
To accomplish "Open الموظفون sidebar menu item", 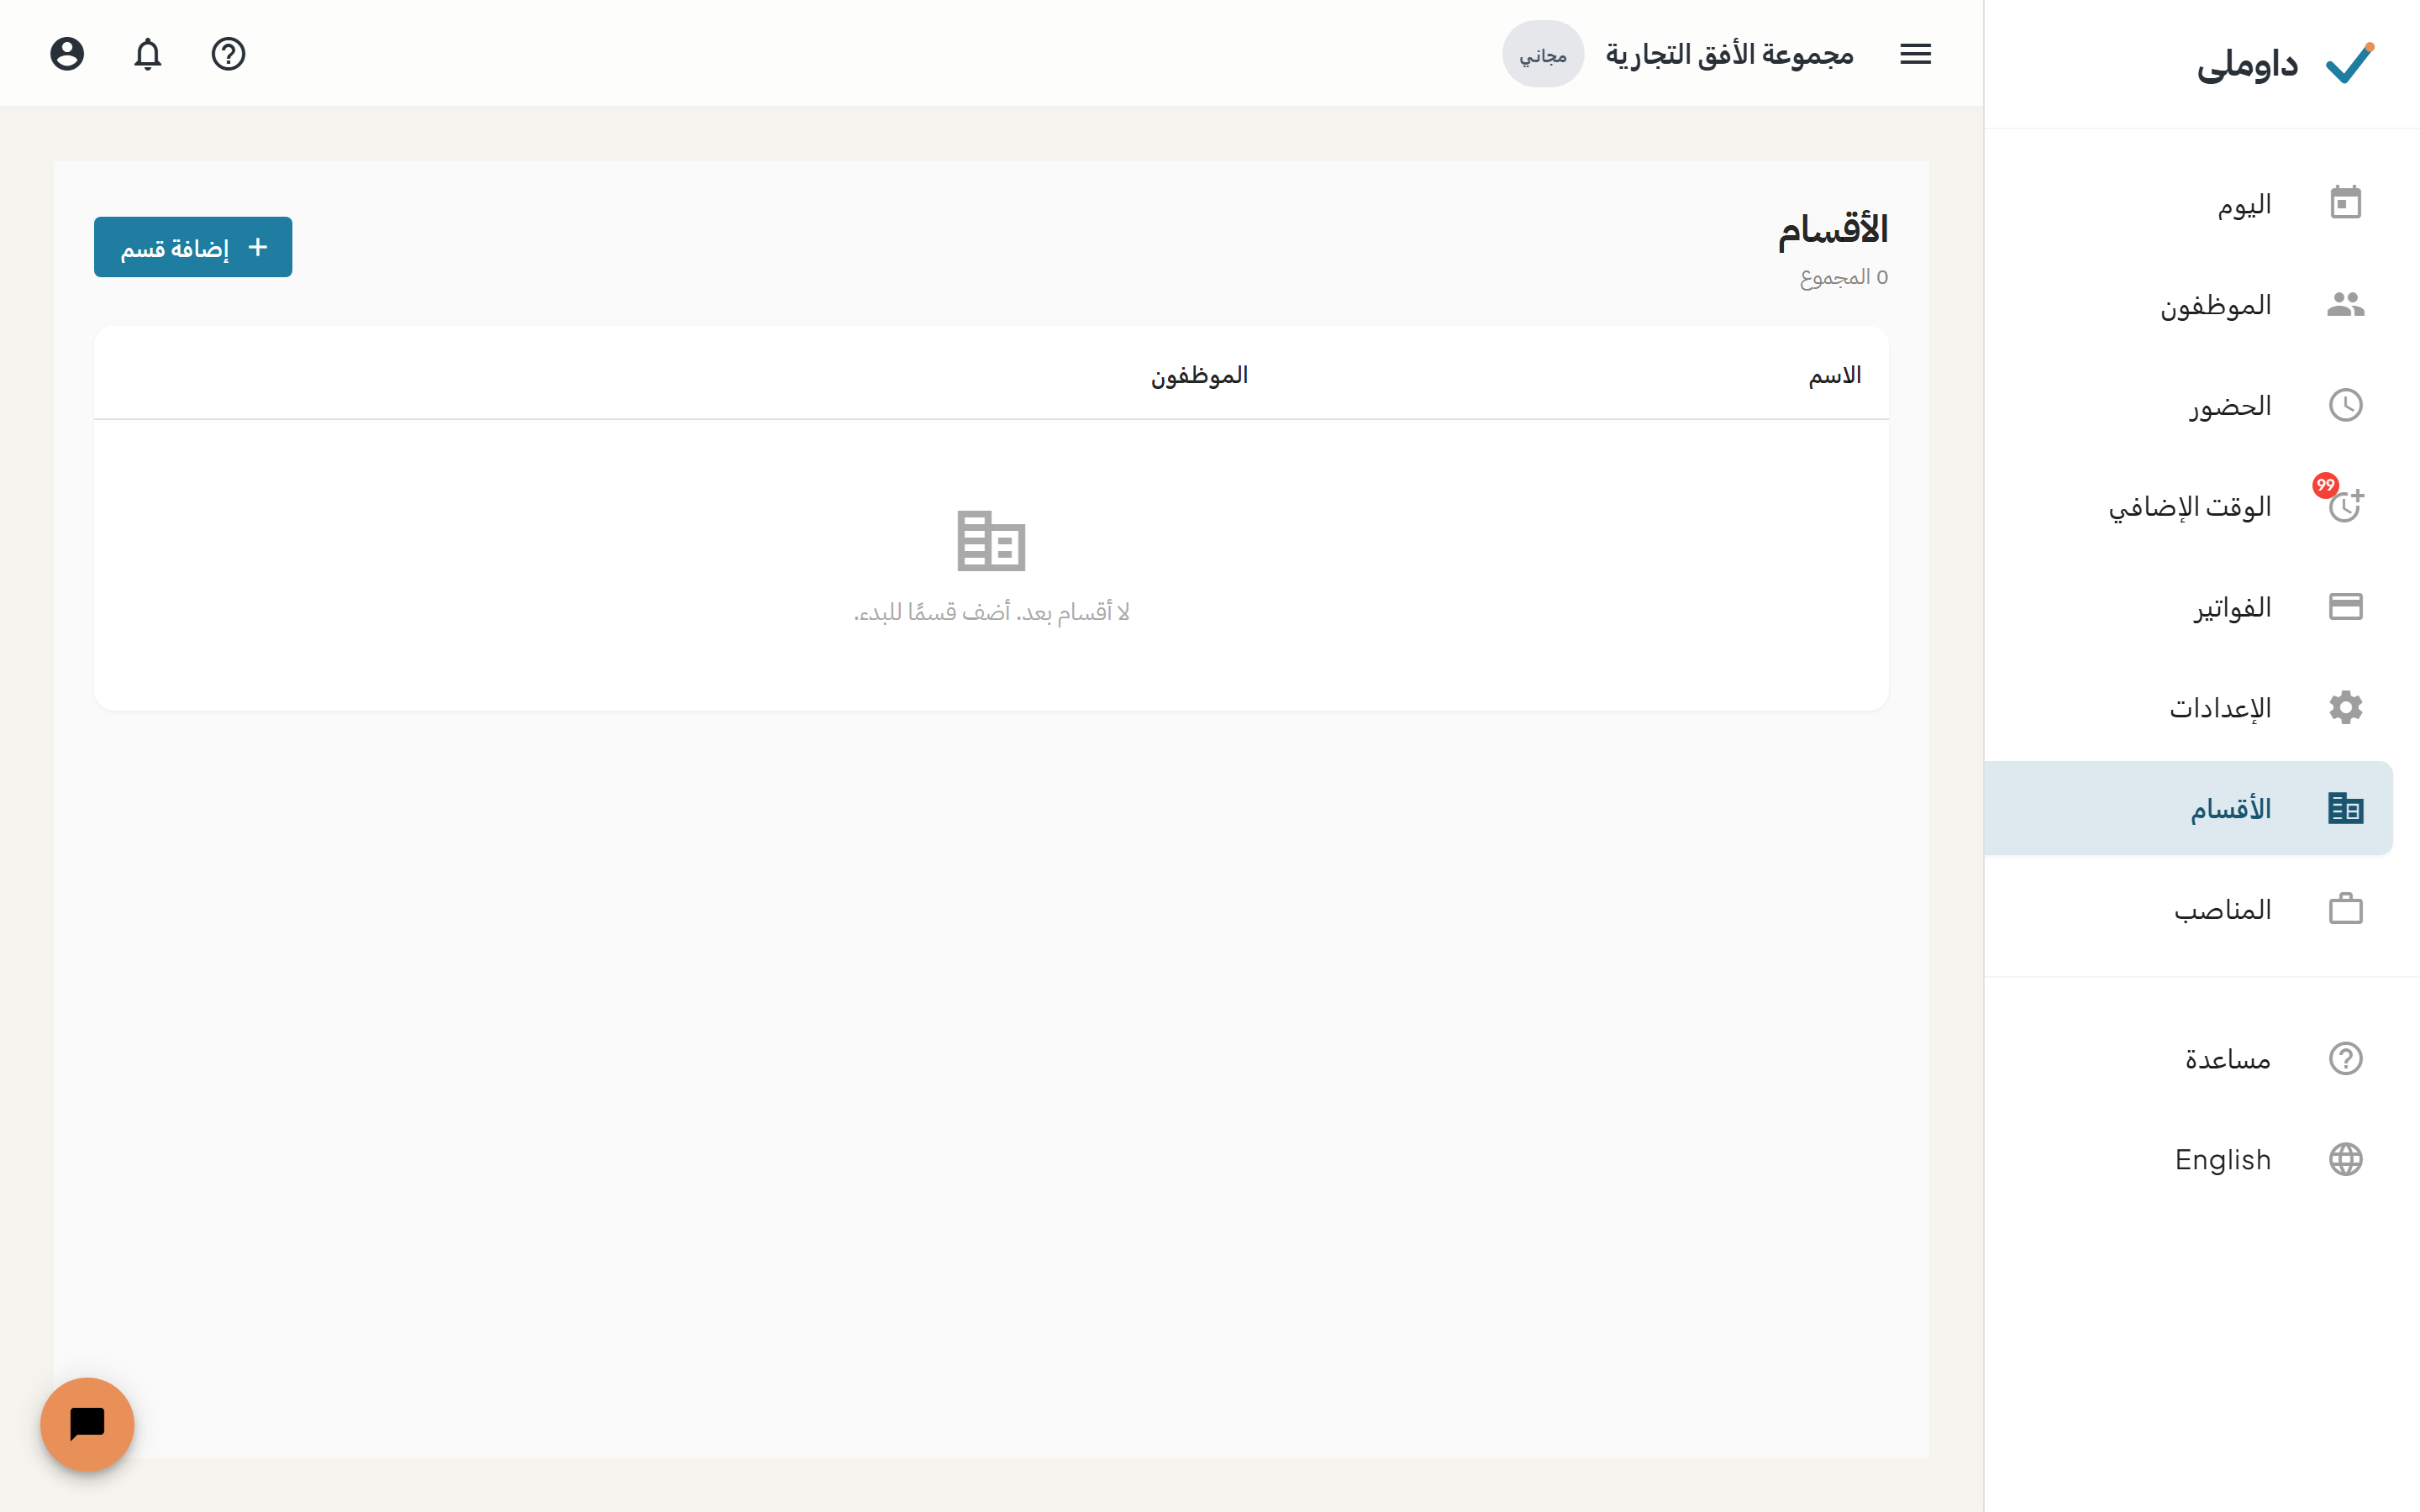I will 2188,304.
